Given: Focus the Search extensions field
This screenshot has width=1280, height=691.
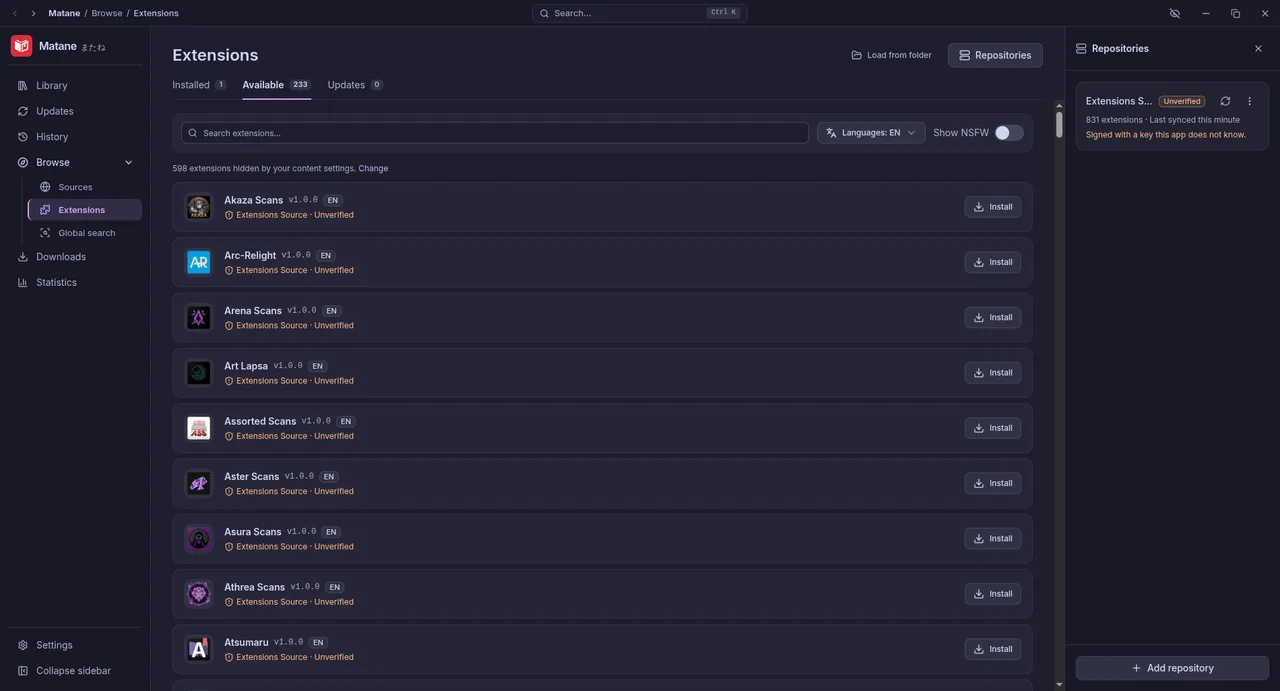Looking at the screenshot, I should click(495, 133).
